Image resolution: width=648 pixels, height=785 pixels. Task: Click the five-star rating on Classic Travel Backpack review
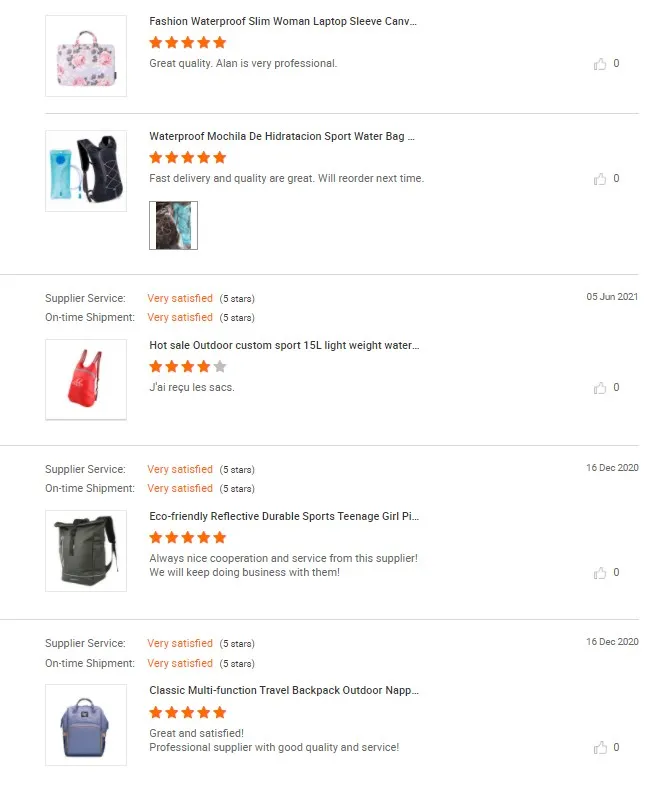click(188, 713)
